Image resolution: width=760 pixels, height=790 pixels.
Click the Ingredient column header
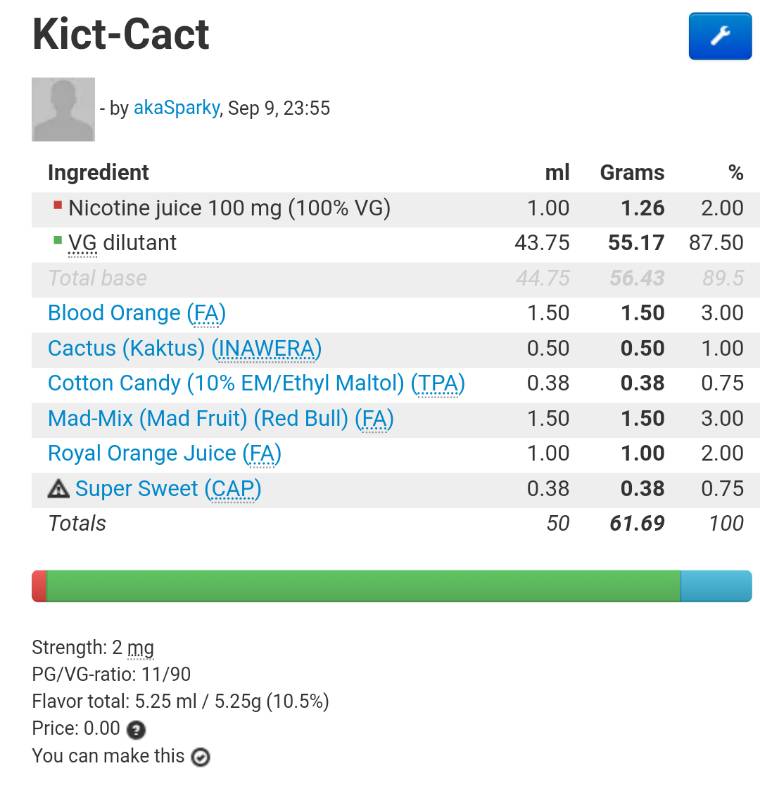(98, 172)
